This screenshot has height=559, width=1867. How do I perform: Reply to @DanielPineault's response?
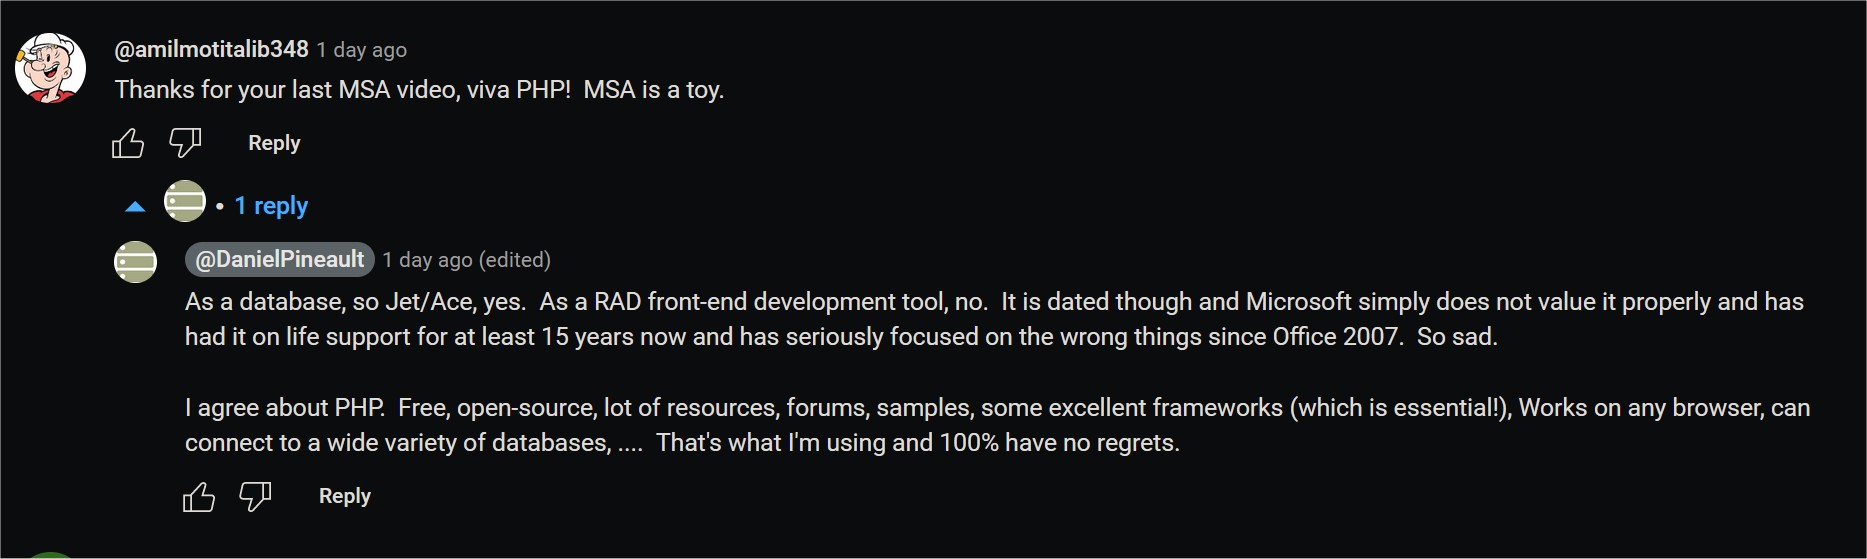344,496
